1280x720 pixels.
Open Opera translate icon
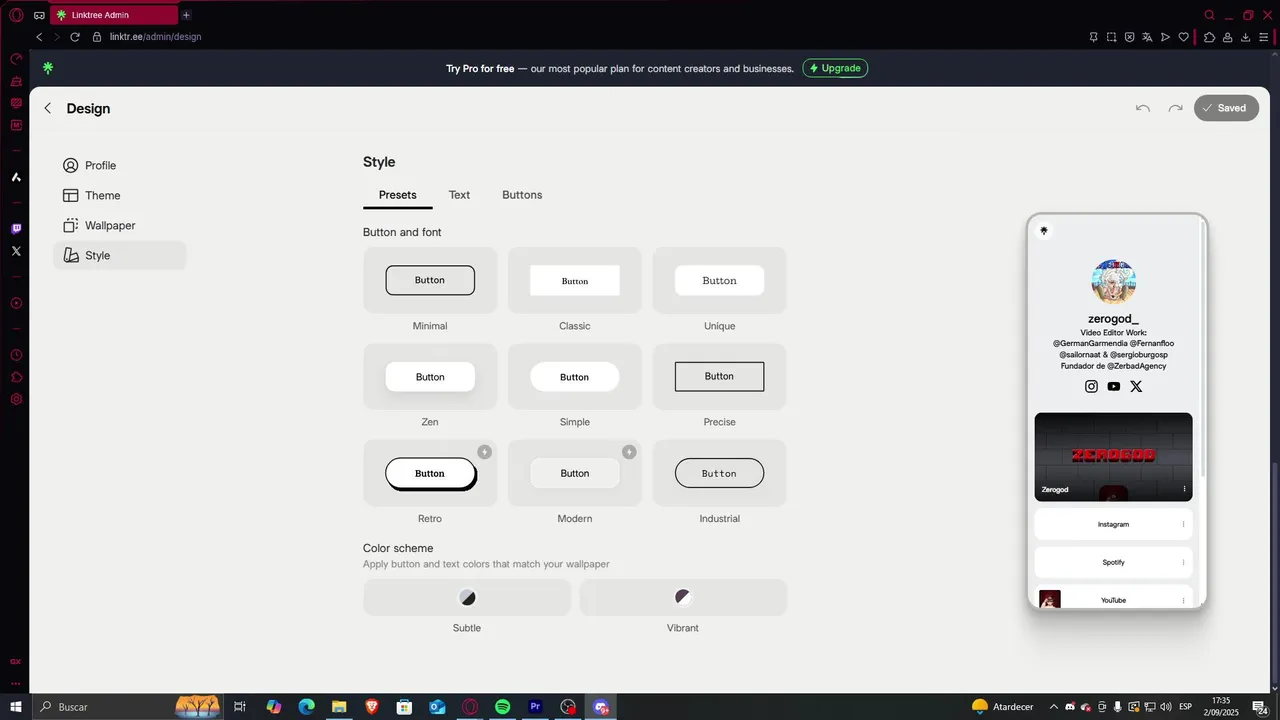click(1147, 37)
